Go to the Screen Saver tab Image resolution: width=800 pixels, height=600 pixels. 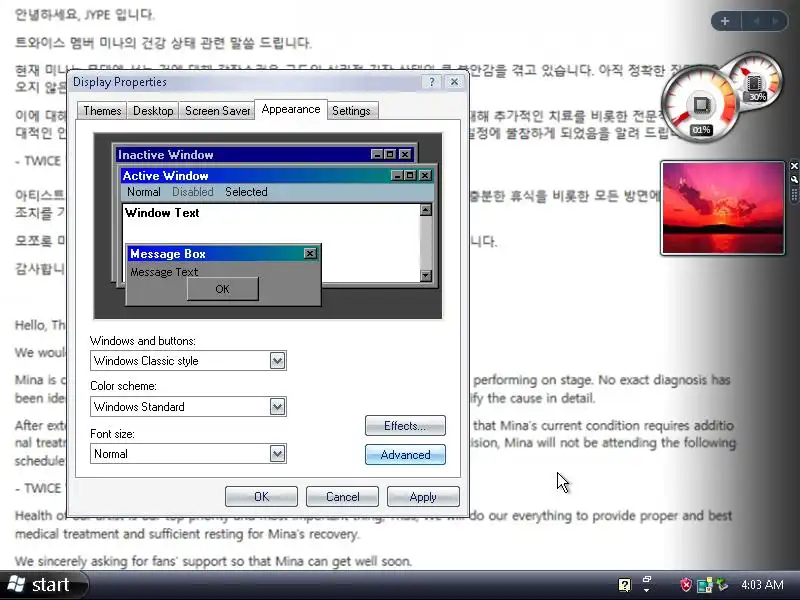click(217, 111)
